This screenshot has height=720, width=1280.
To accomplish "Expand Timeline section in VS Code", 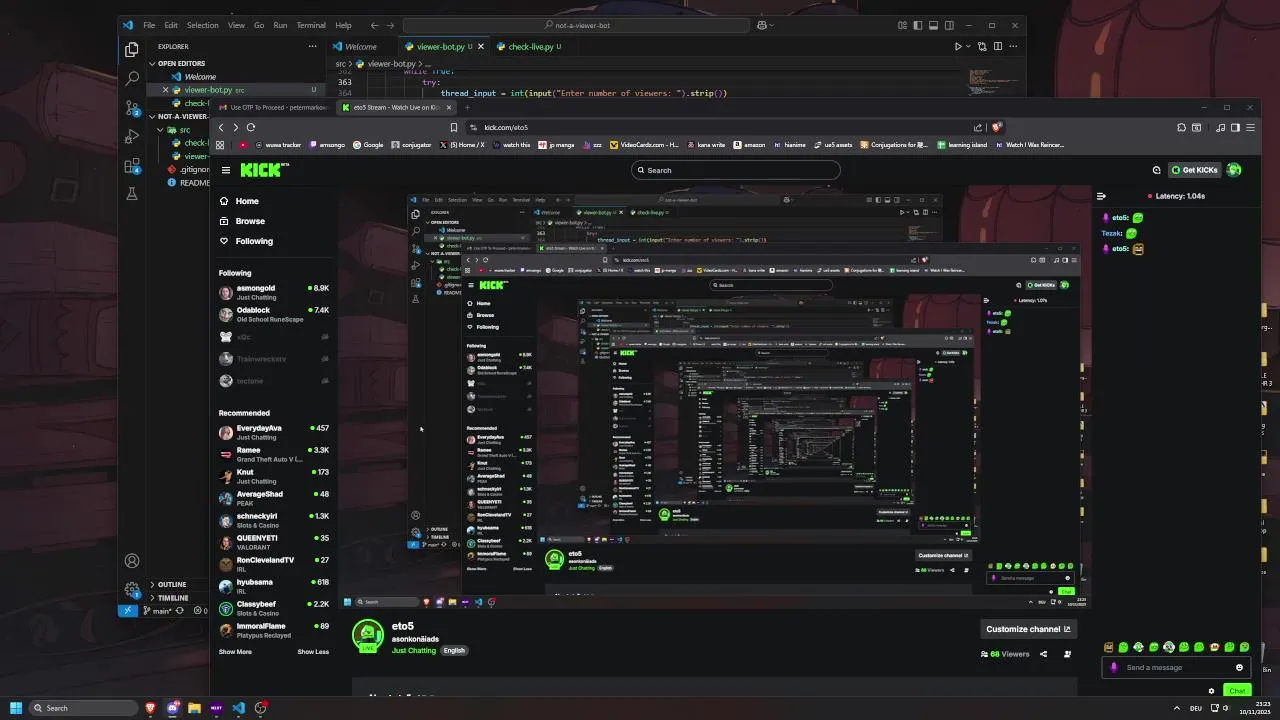I will 172,597.
